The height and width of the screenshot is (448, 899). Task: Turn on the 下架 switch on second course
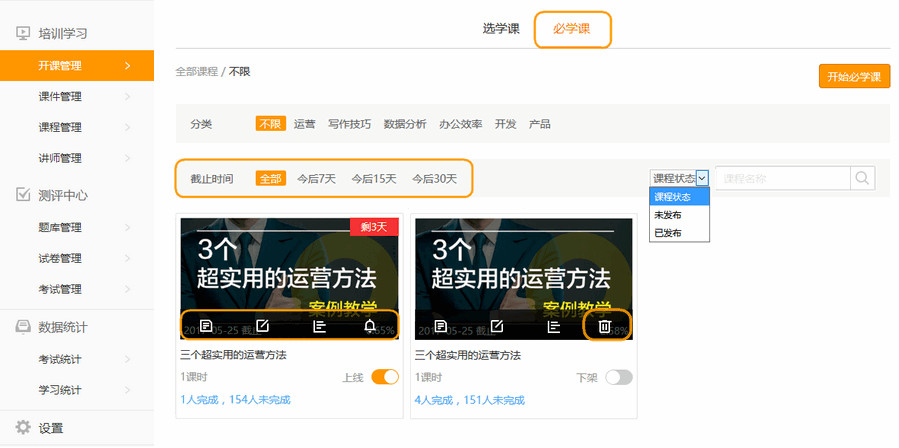(619, 377)
